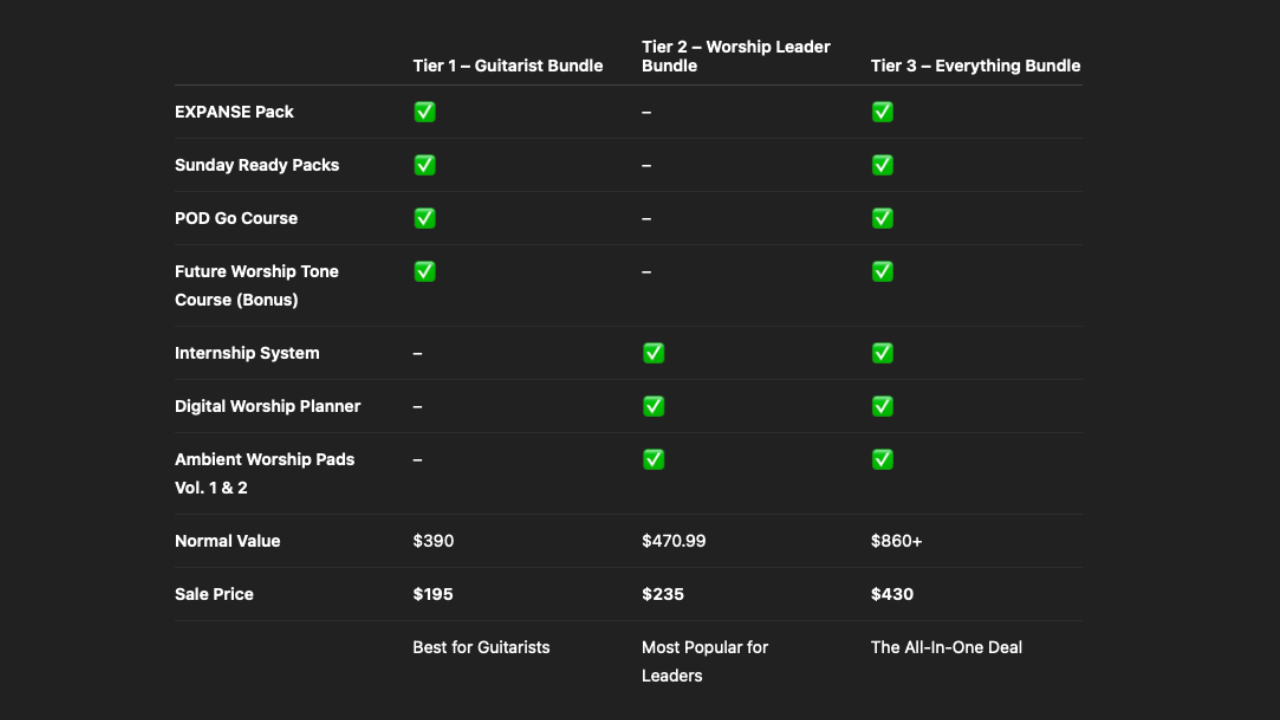Click the $470.99 normal value cell

click(673, 541)
